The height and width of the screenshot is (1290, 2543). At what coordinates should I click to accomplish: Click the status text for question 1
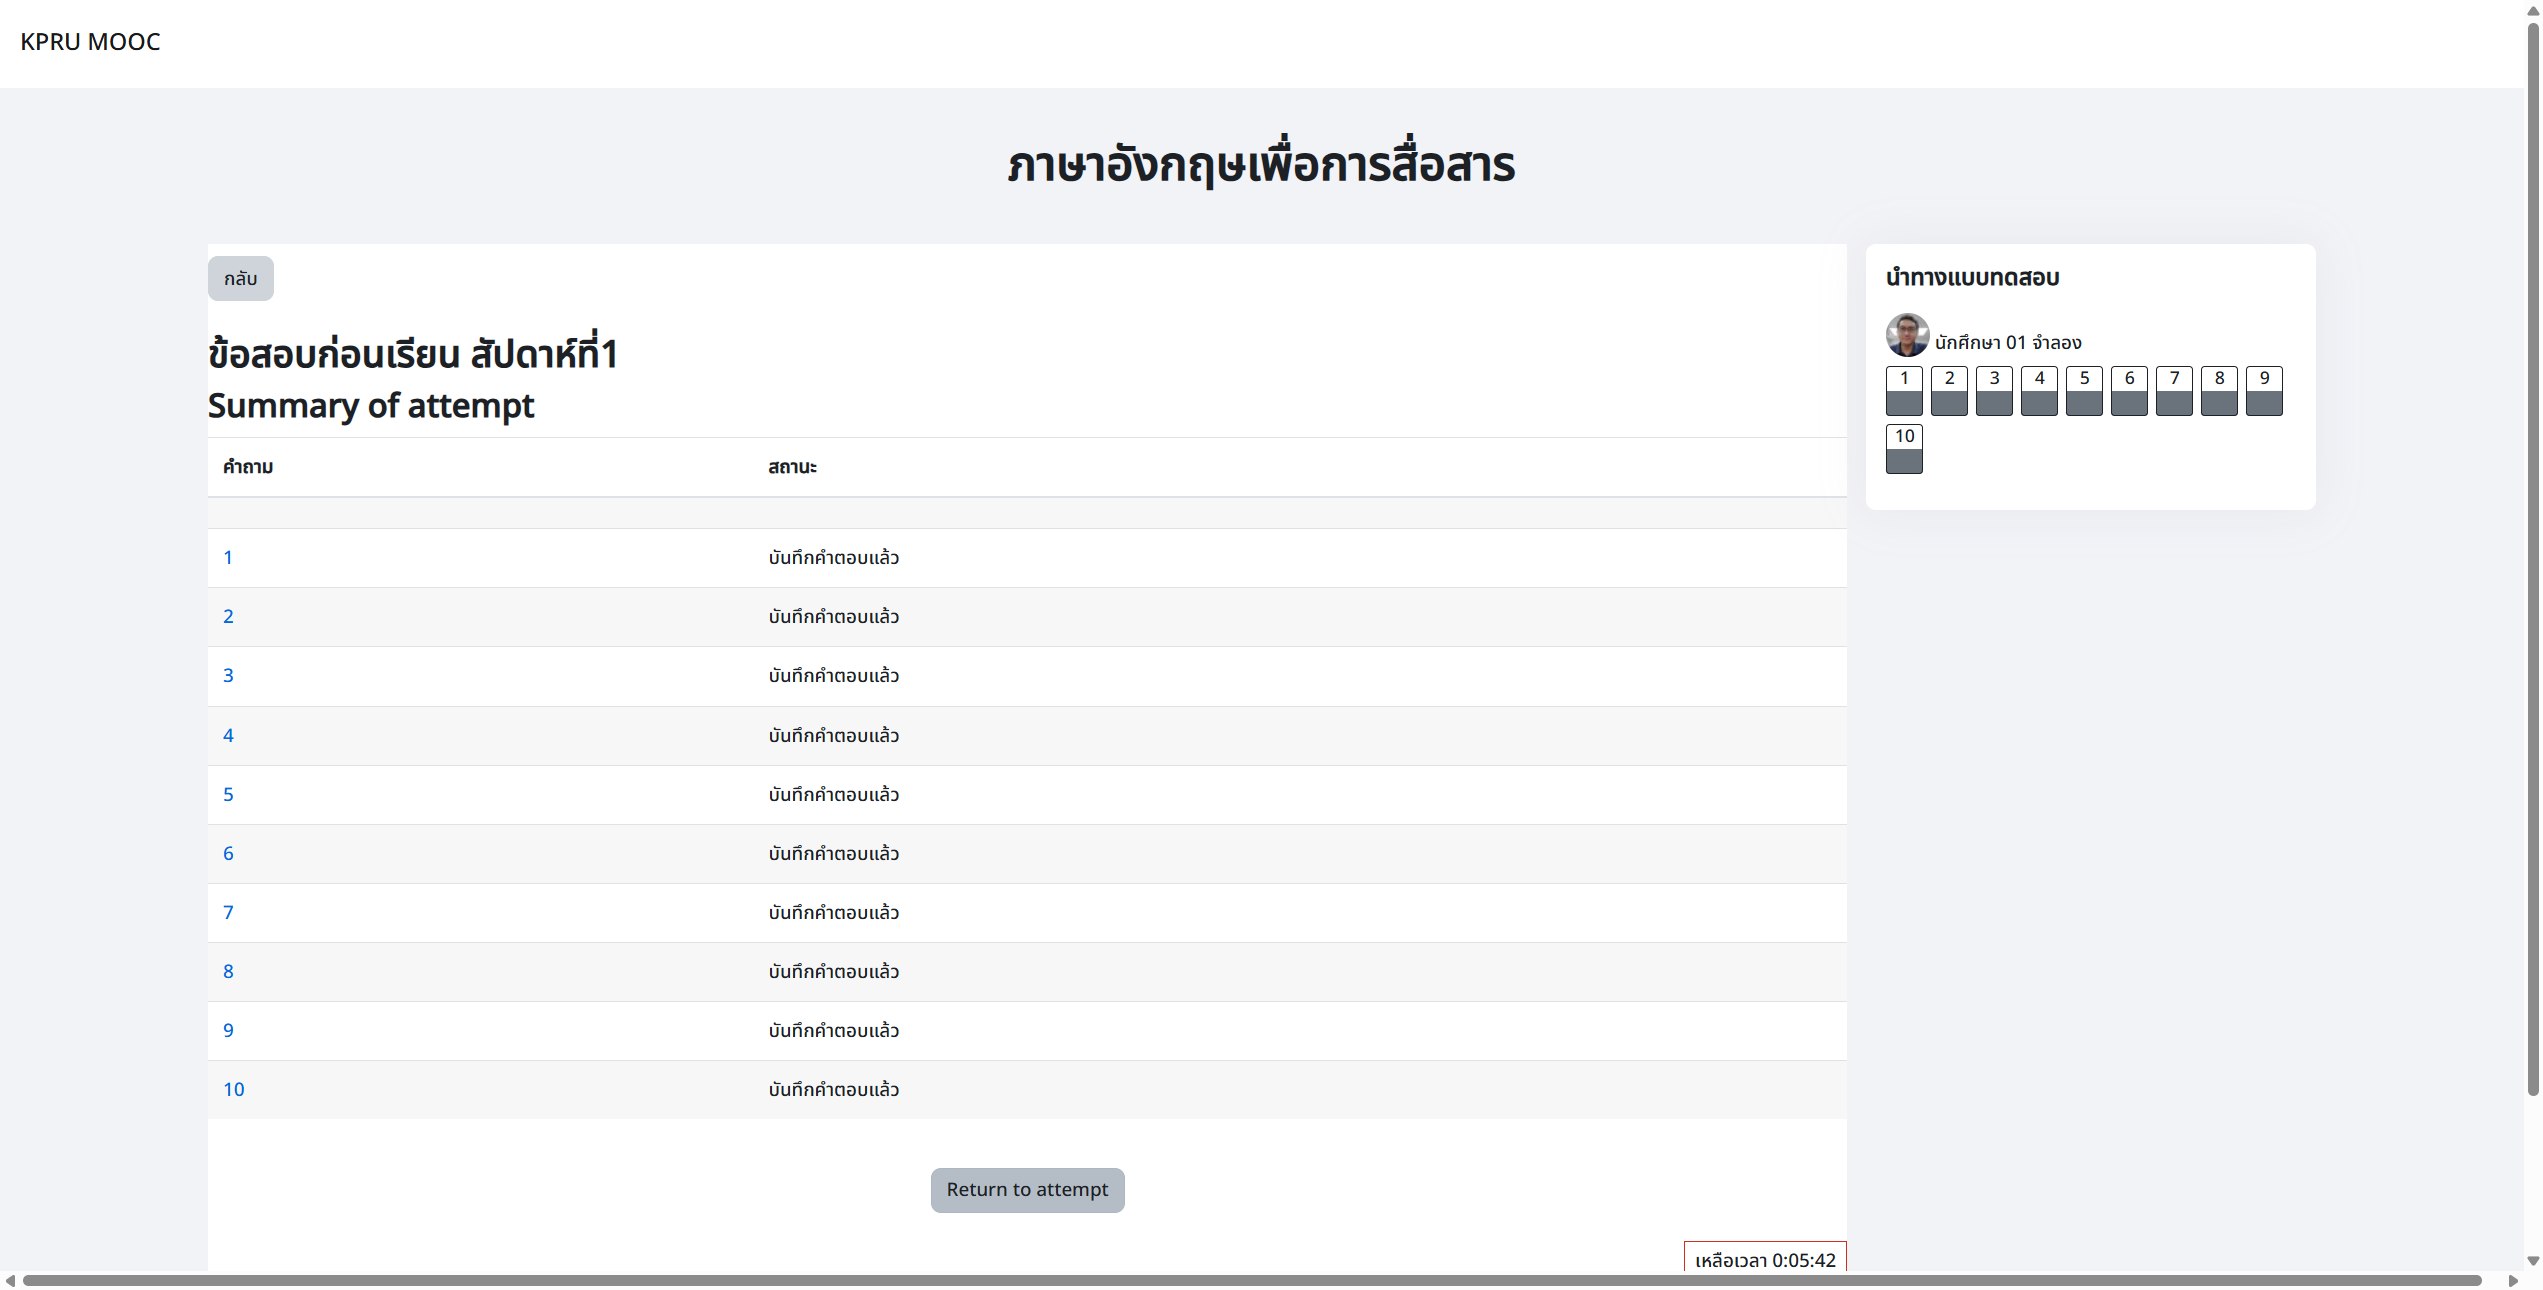834,558
